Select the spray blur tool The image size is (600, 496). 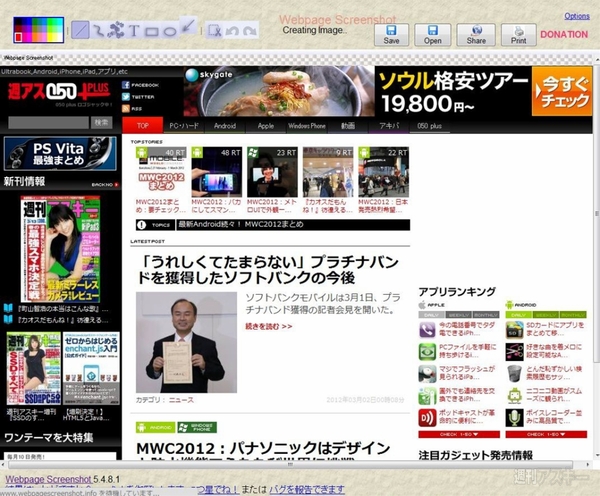[116, 31]
